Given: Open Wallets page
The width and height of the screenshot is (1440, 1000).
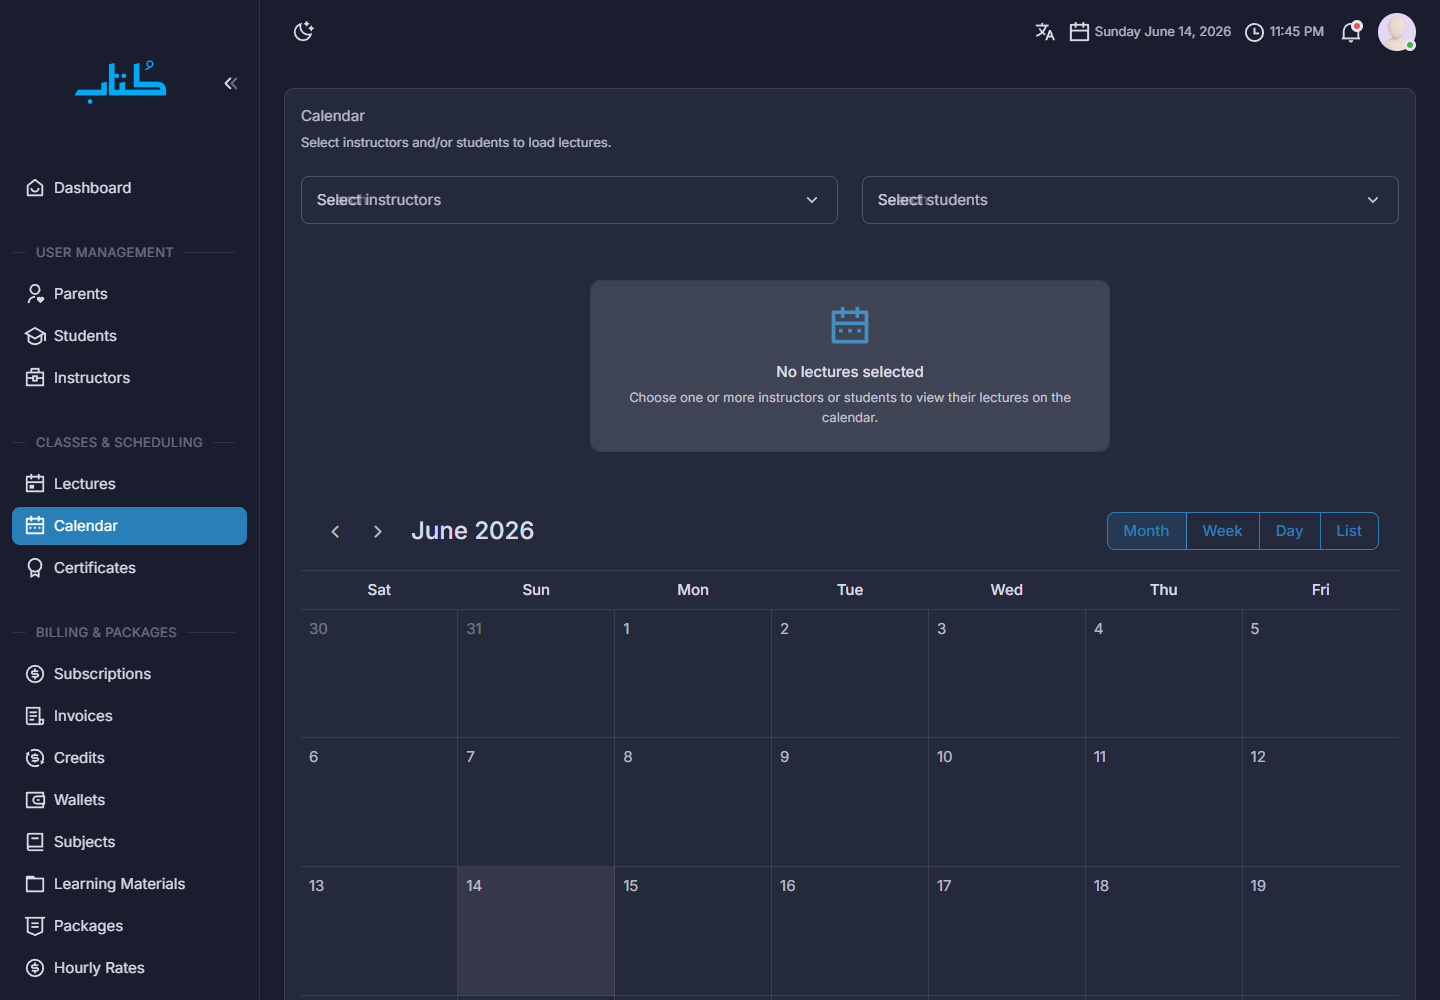Looking at the screenshot, I should click(x=129, y=800).
